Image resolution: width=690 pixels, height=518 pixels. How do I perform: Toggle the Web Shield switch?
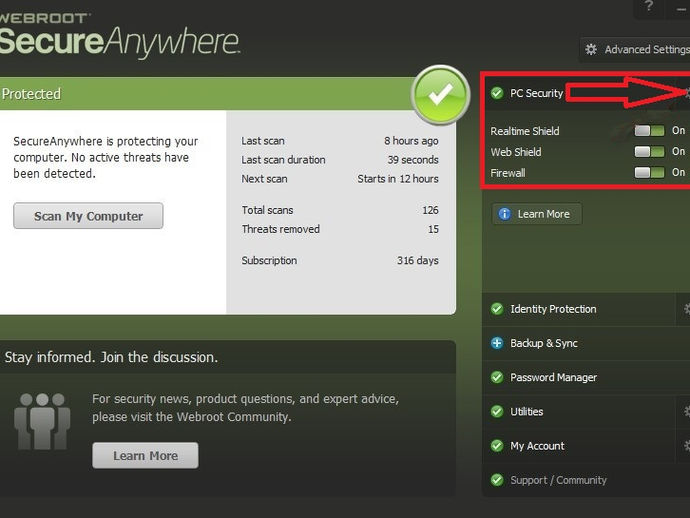(x=649, y=151)
